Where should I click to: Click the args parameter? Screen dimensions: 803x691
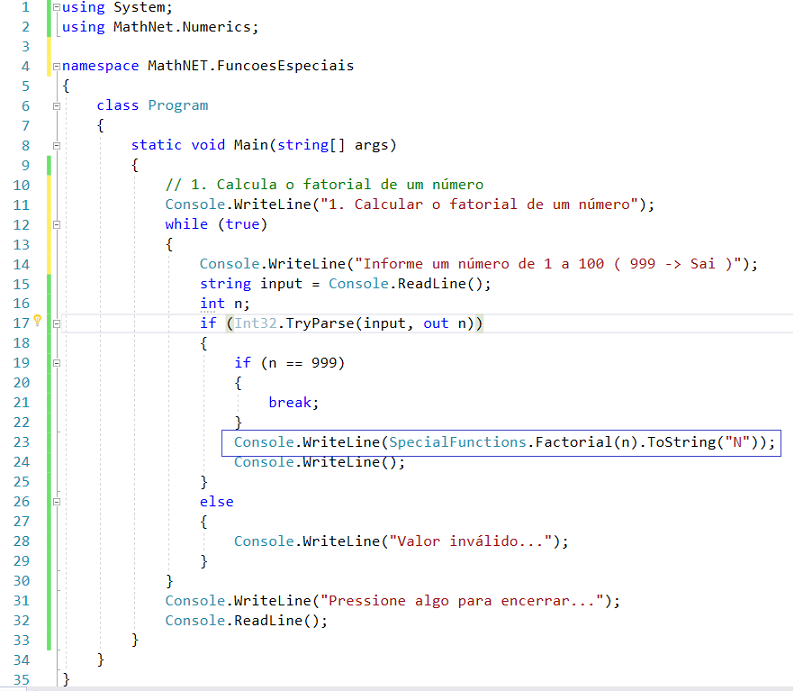pyautogui.click(x=371, y=145)
